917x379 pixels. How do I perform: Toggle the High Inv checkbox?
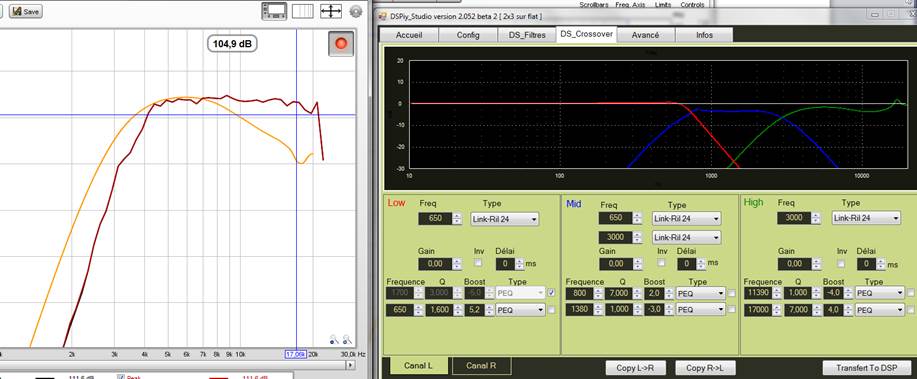pos(841,263)
